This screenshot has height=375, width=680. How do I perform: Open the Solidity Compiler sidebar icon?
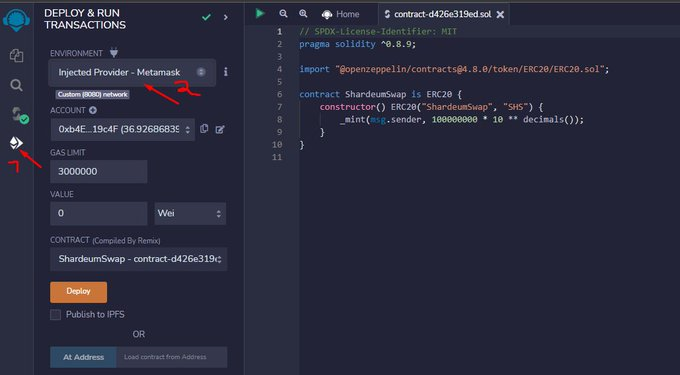click(20, 115)
